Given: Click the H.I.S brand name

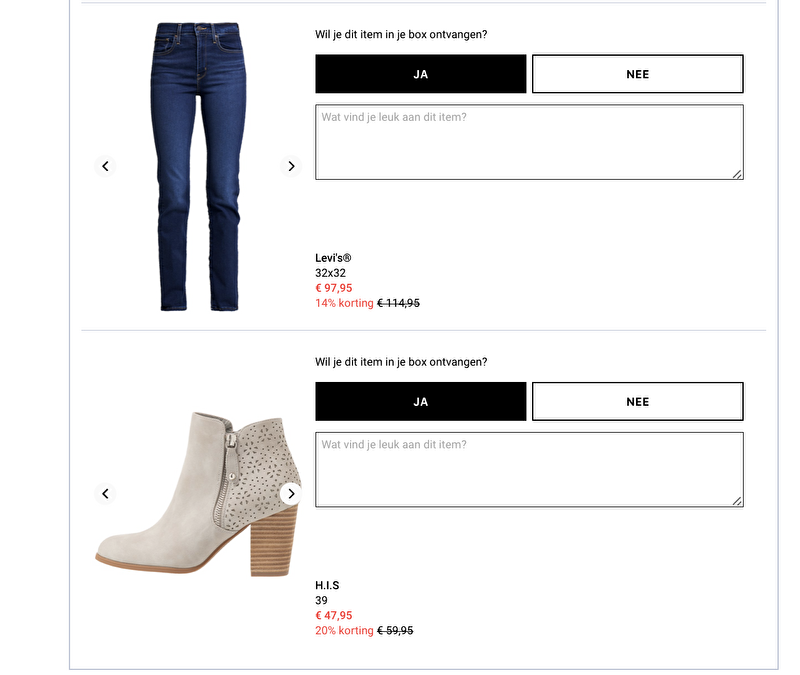Looking at the screenshot, I should [x=327, y=585].
